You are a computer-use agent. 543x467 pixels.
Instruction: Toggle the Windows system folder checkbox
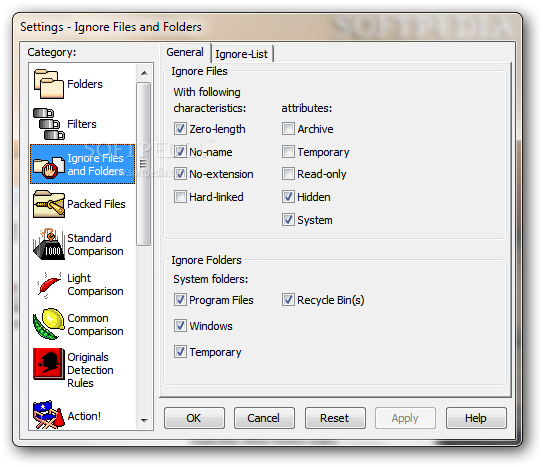180,326
